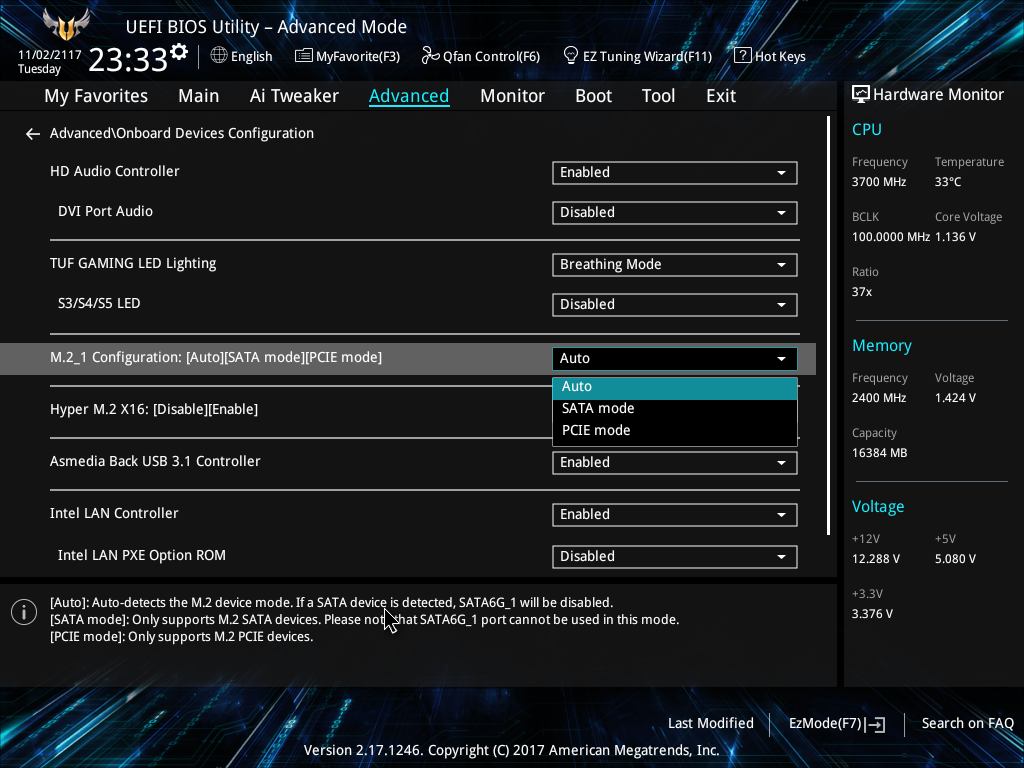Select TUF GAMING LED Lighting label
The height and width of the screenshot is (768, 1024).
click(x=133, y=263)
